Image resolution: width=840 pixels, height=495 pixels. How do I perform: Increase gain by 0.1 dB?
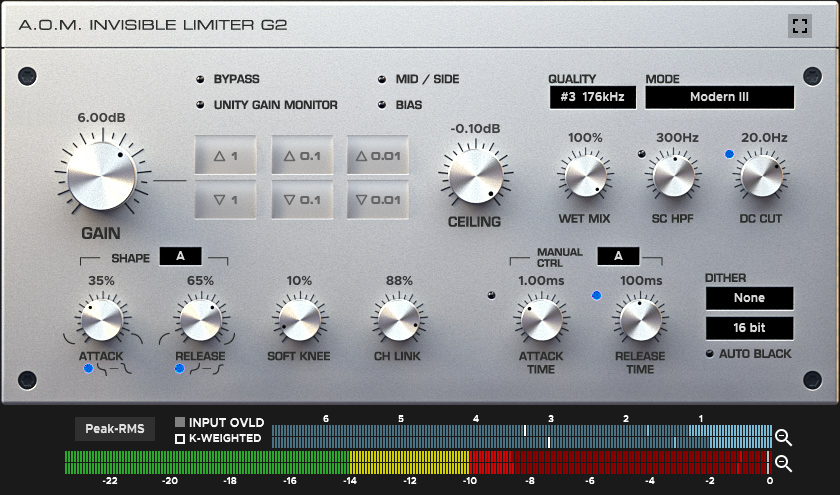click(302, 155)
